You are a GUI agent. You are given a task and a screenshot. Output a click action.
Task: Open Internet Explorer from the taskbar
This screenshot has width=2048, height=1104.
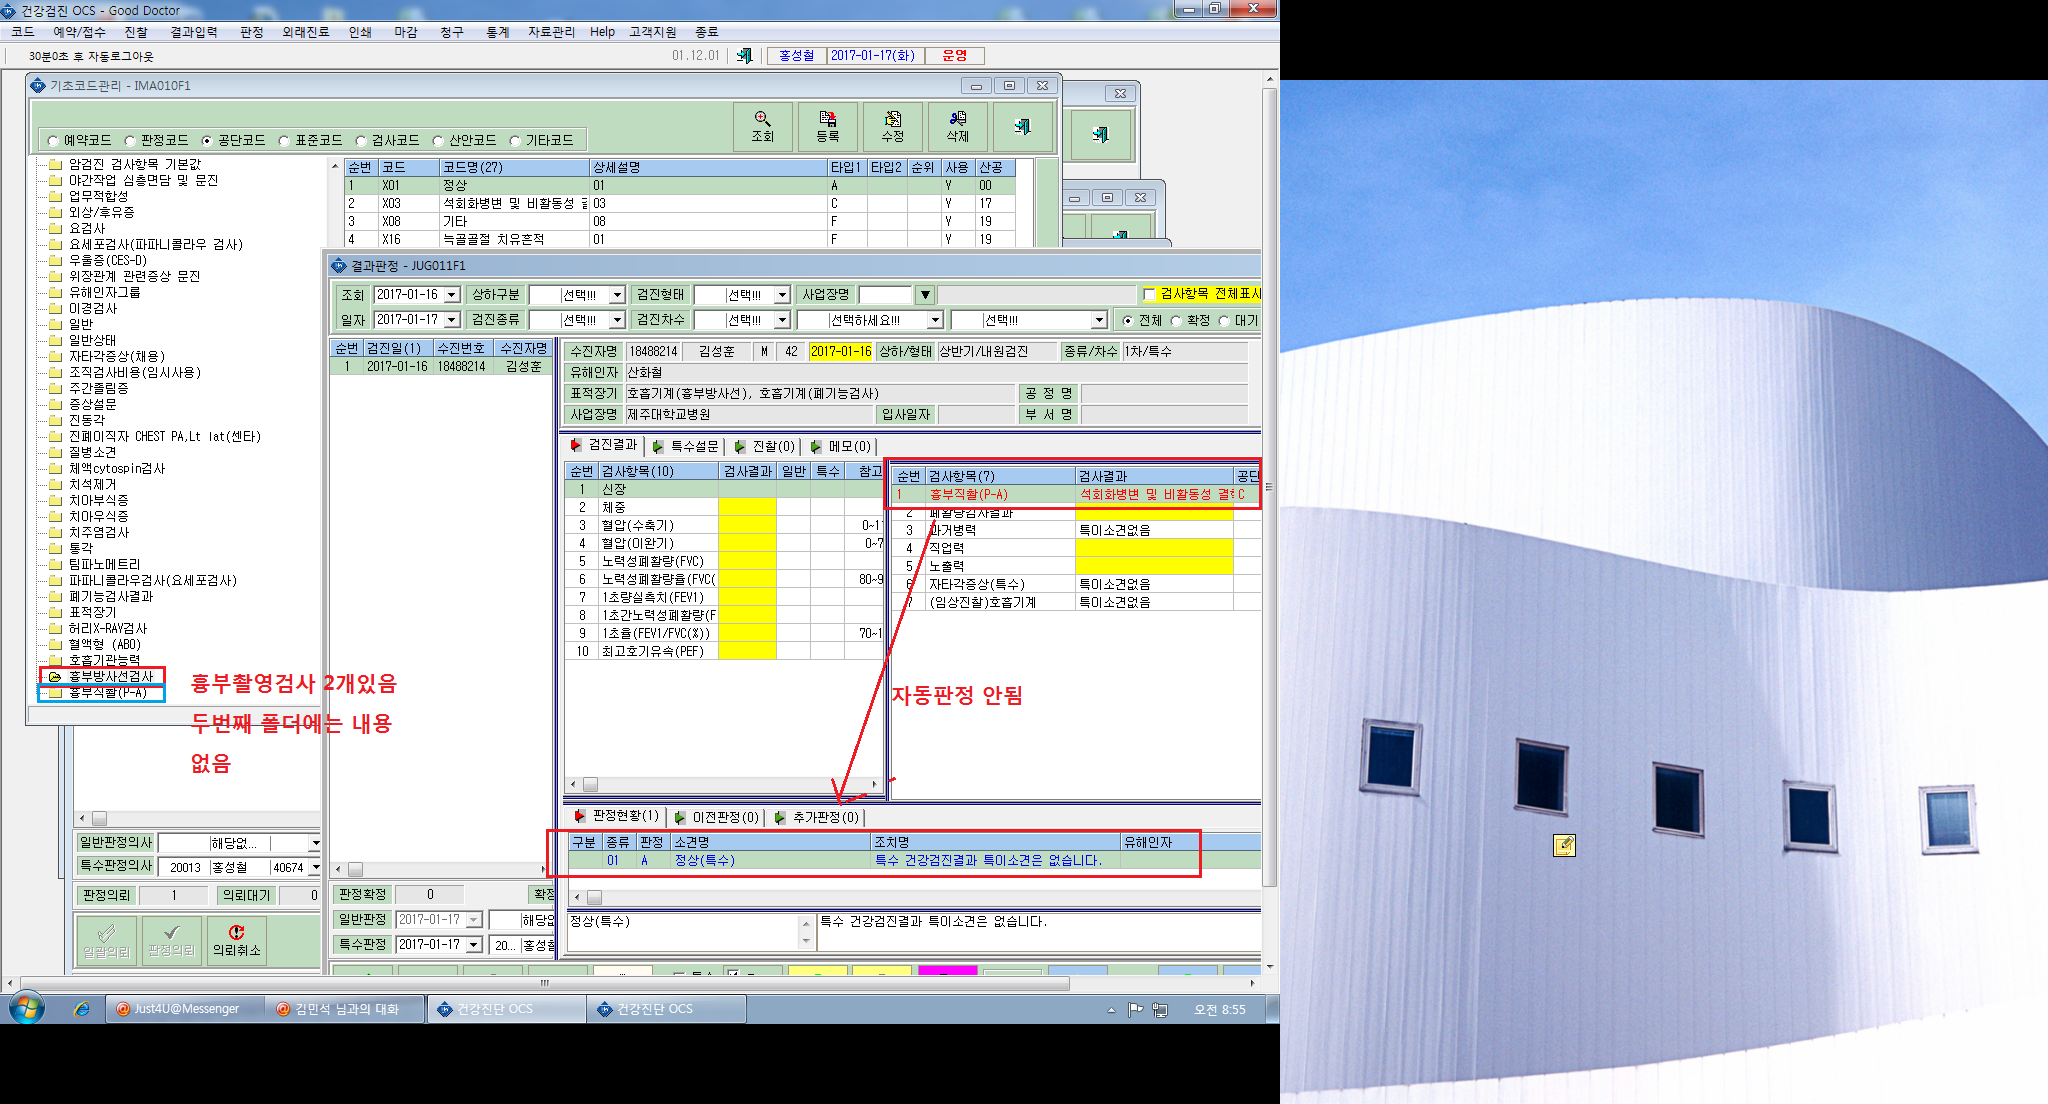(x=81, y=1009)
